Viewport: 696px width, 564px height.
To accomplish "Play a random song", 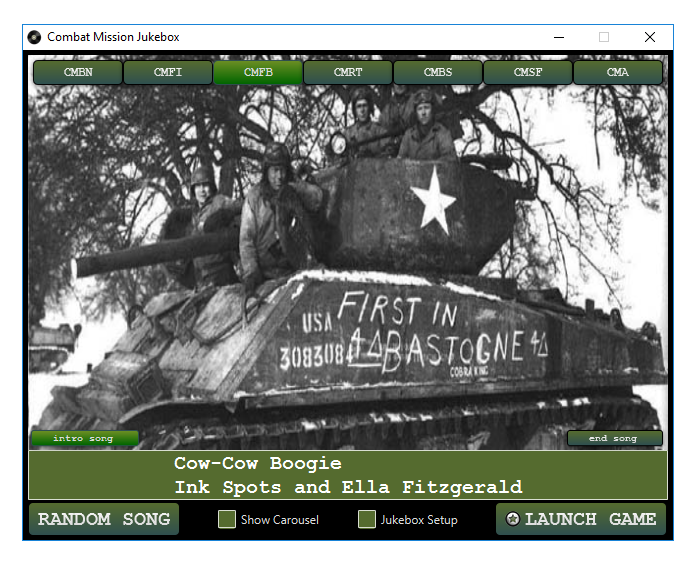I will tap(104, 519).
